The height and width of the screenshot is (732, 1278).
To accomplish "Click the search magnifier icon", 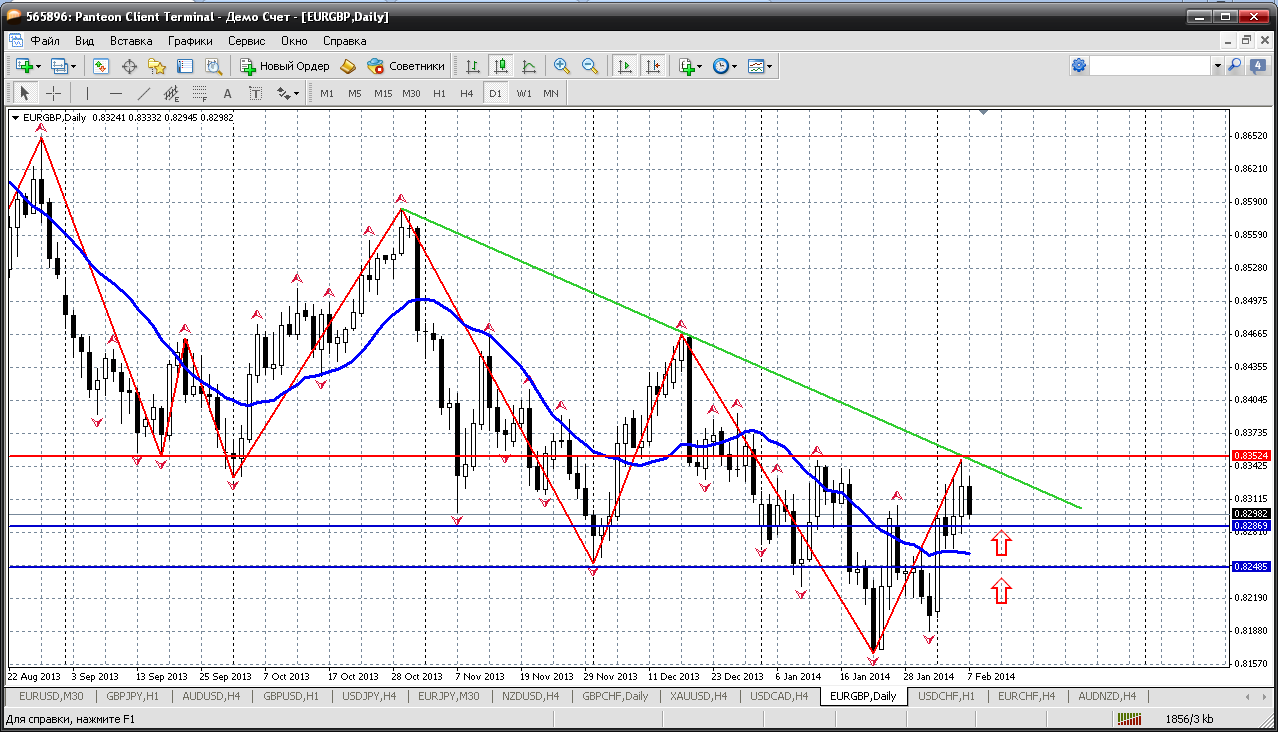I will point(1235,65).
